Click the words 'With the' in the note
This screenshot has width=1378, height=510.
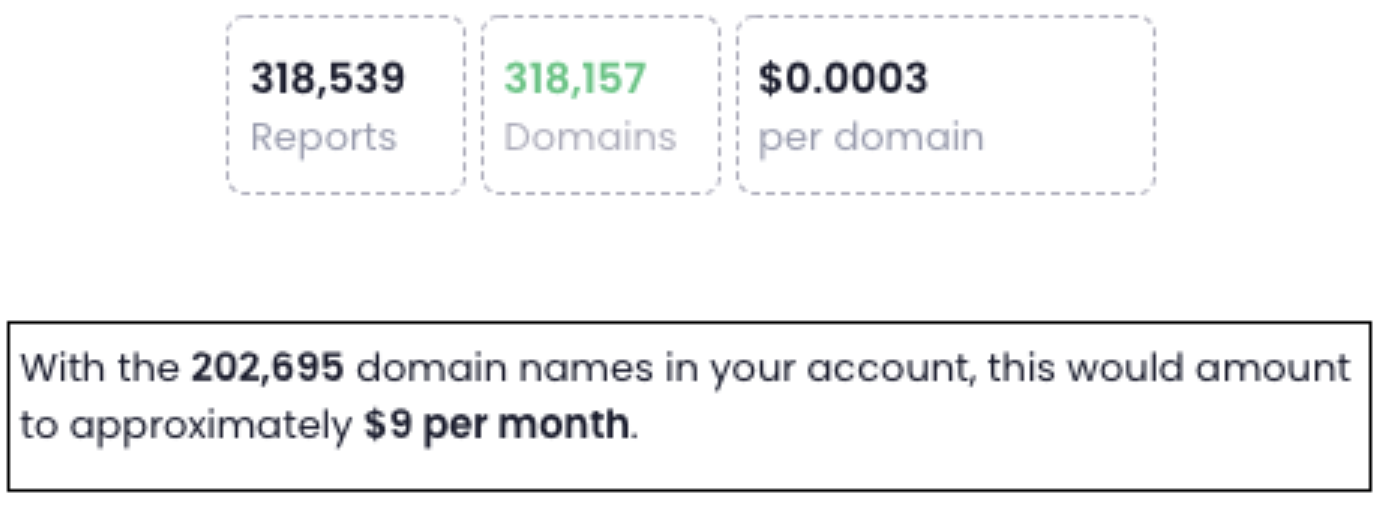[100, 368]
